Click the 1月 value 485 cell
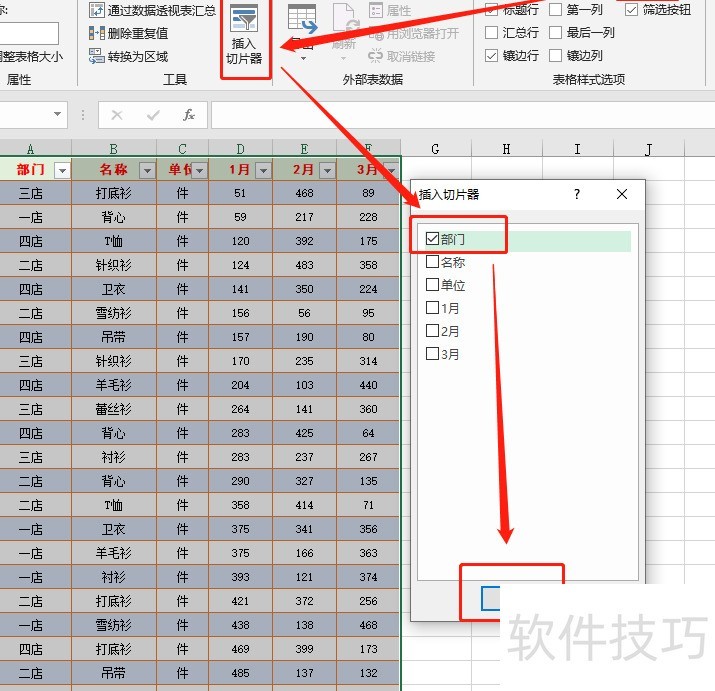The image size is (715, 691). [x=240, y=673]
